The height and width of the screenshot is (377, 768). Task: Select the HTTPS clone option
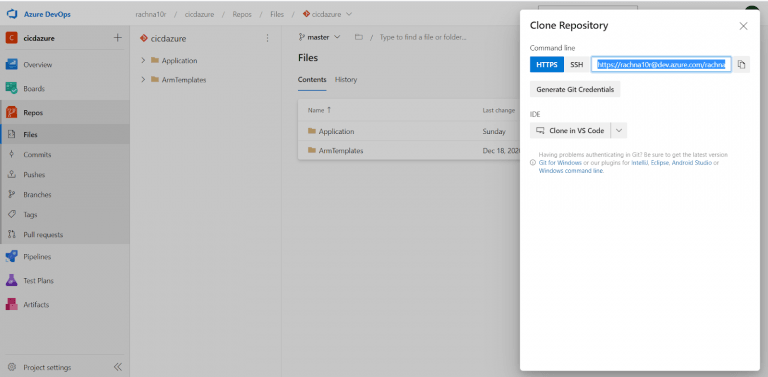point(547,65)
